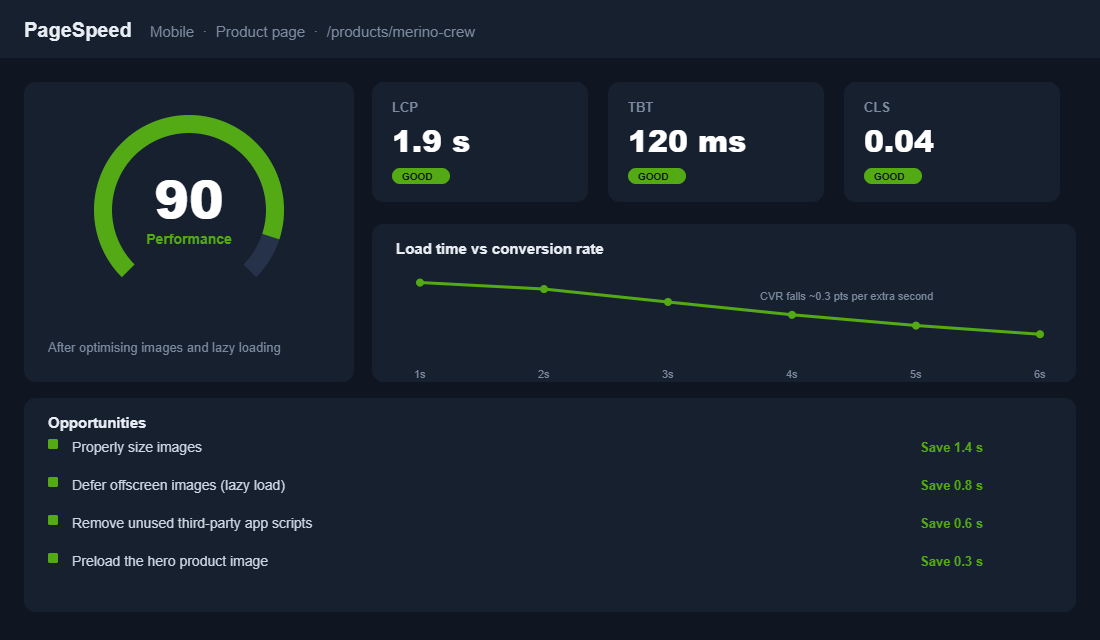Click the CLS metric label
The image size is (1100, 640).
pyautogui.click(x=877, y=107)
